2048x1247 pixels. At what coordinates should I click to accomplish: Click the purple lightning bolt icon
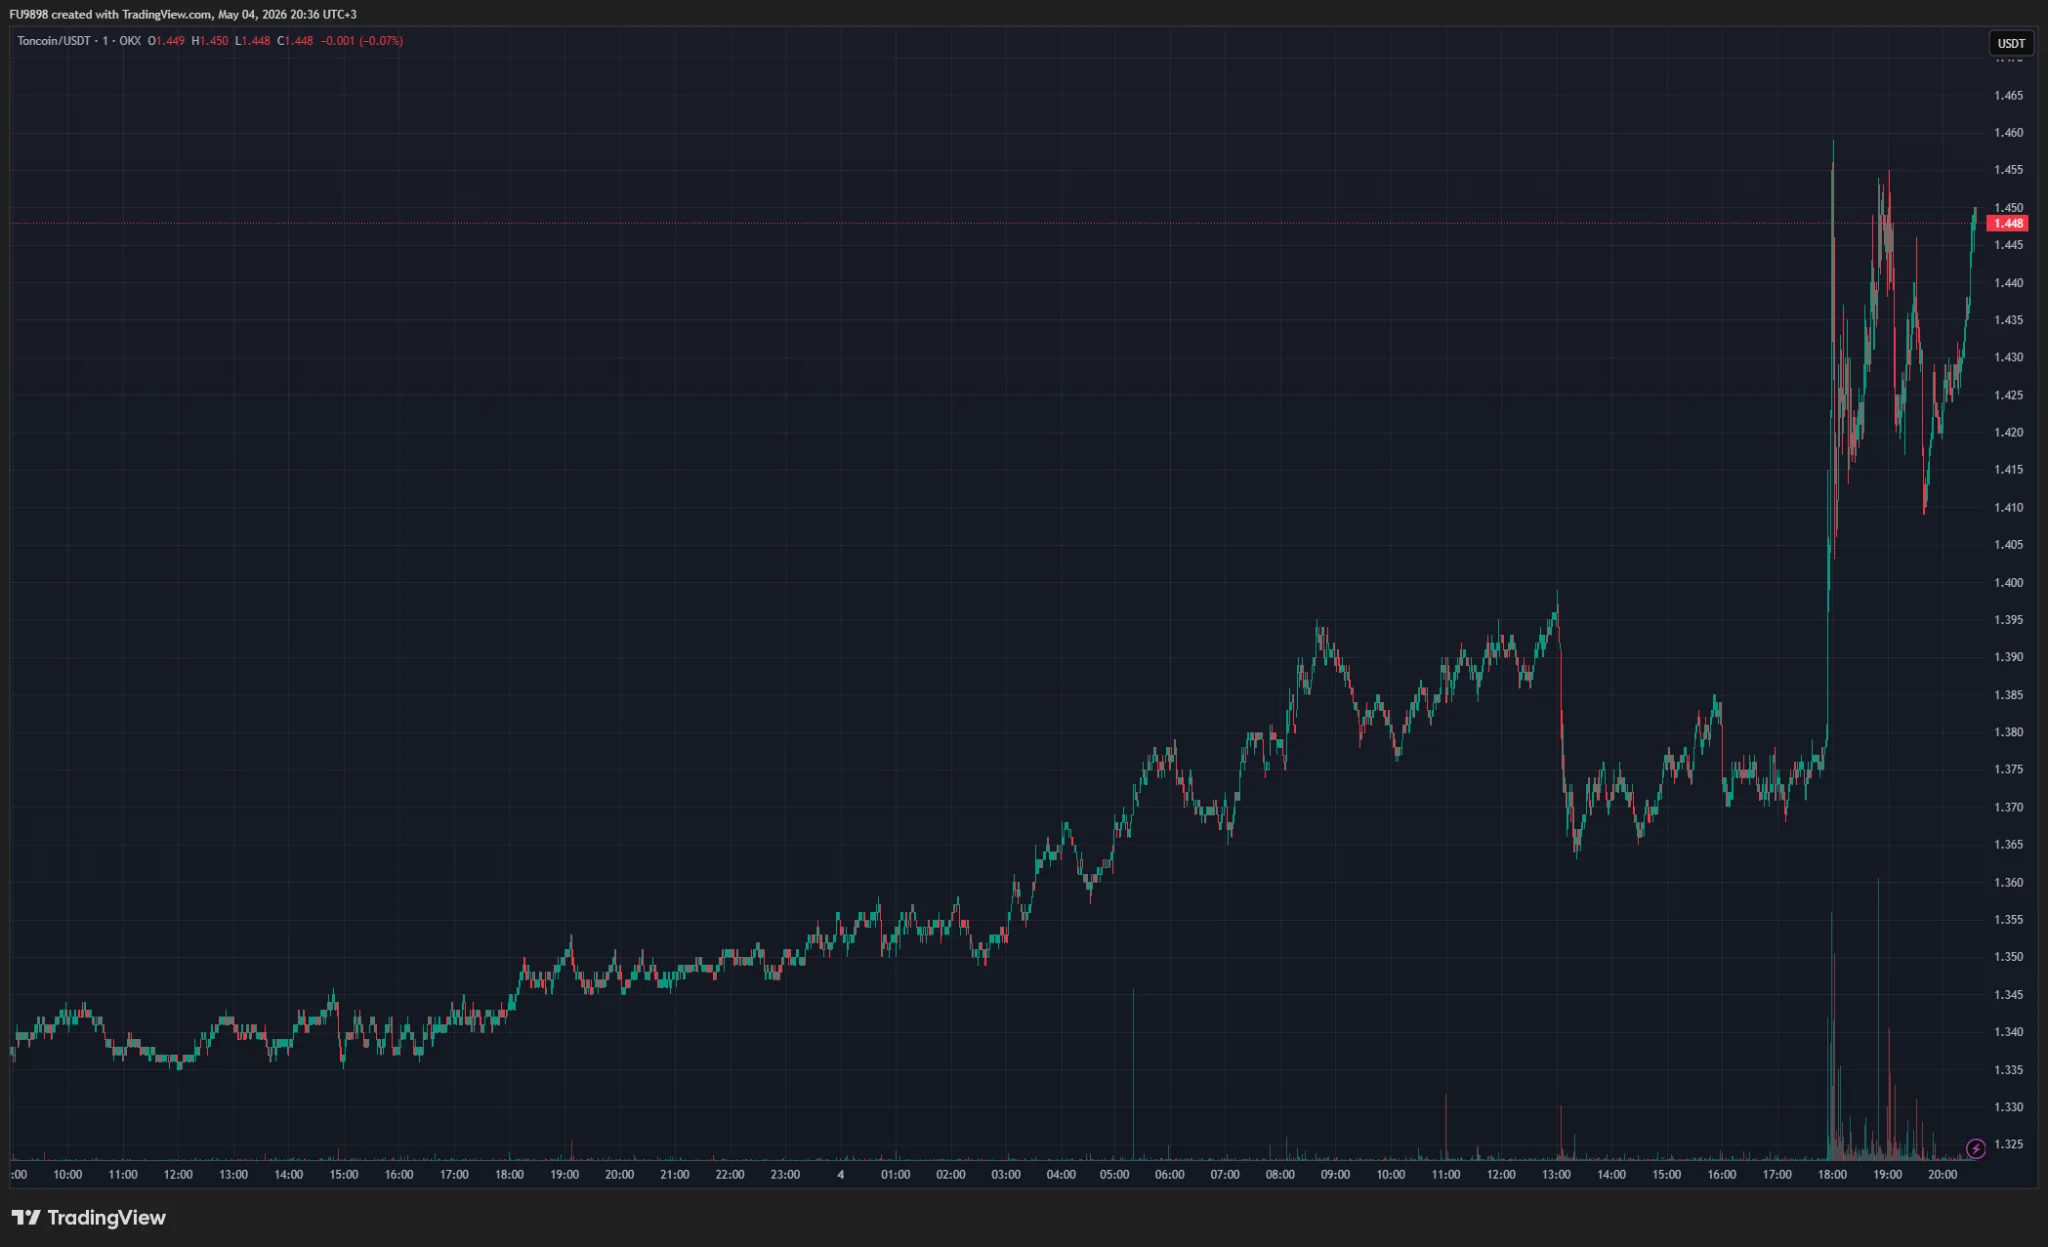(1975, 1149)
